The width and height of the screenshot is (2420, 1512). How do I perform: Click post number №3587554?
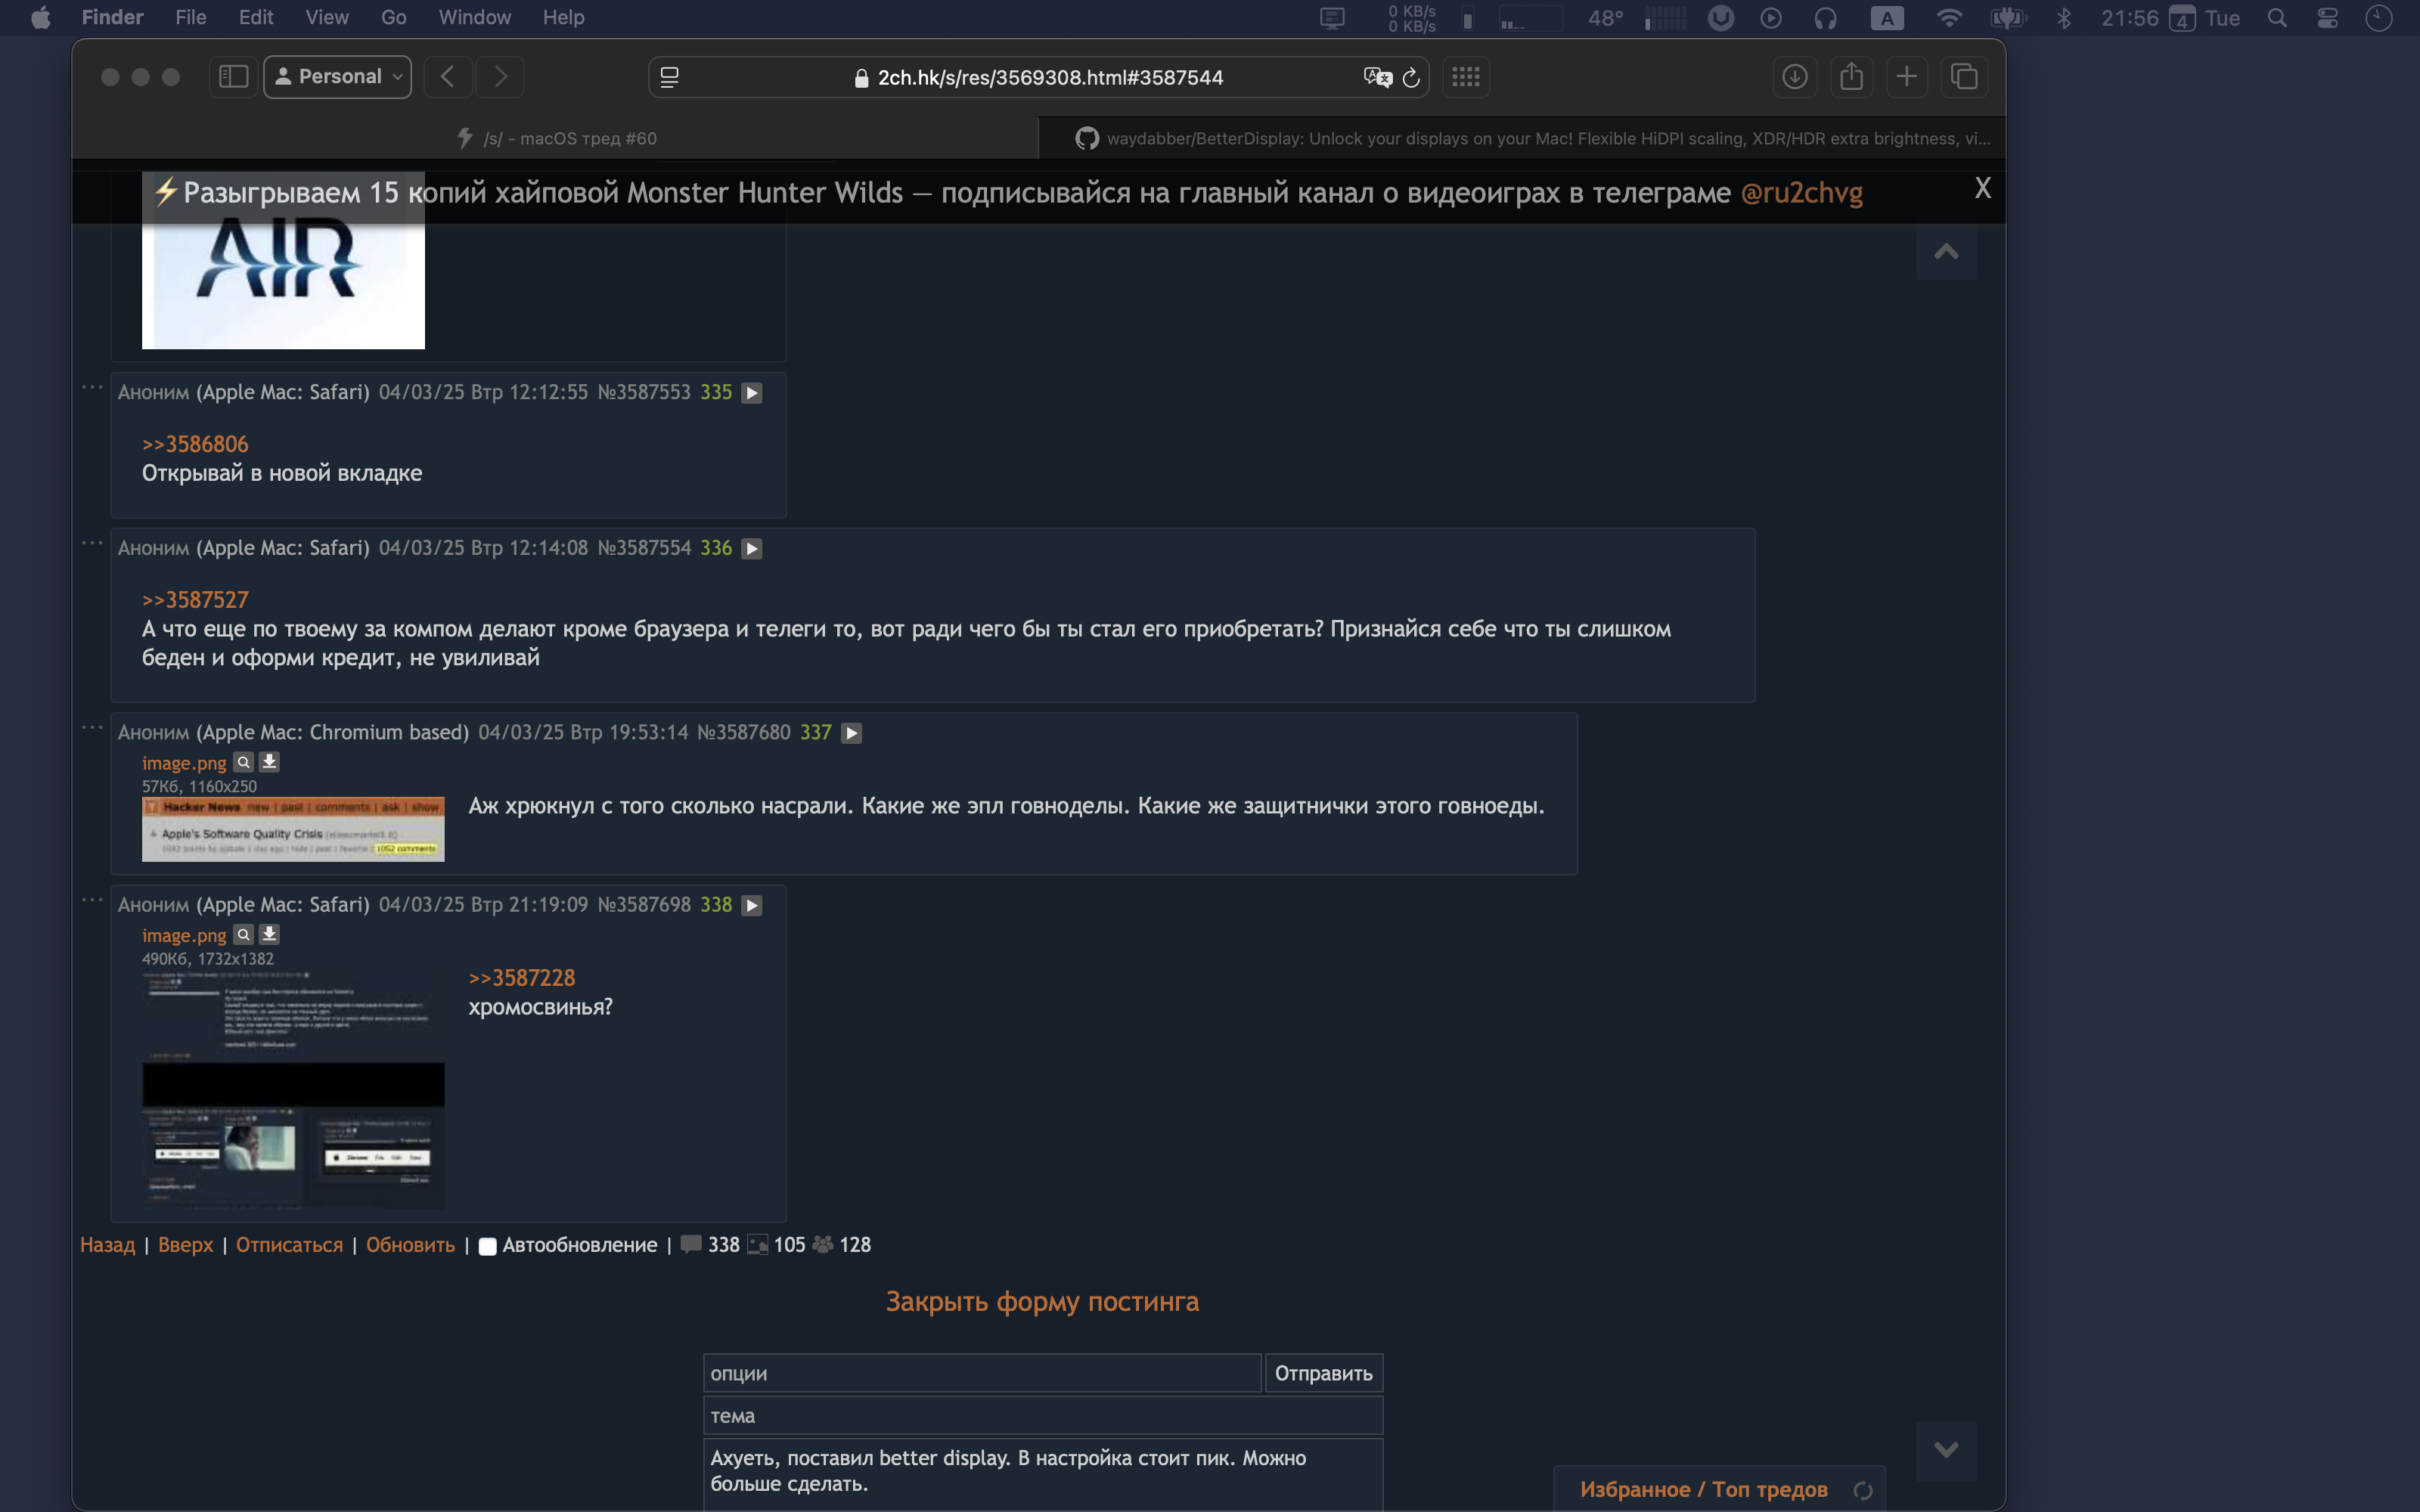point(644,548)
